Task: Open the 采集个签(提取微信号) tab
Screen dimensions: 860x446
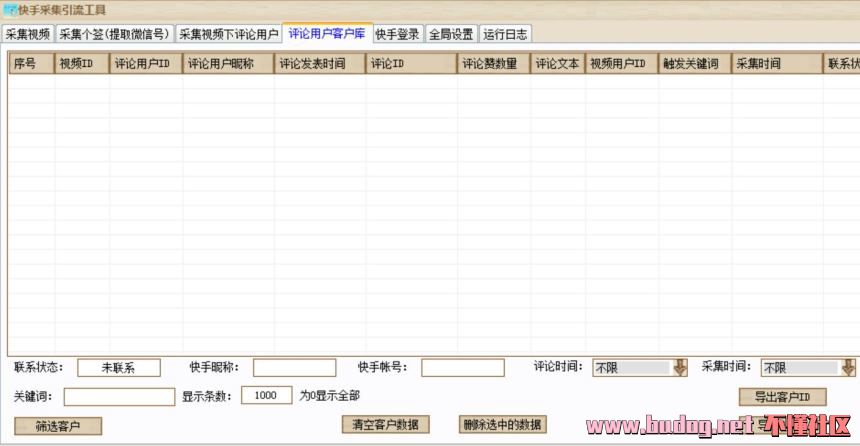Action: [114, 34]
